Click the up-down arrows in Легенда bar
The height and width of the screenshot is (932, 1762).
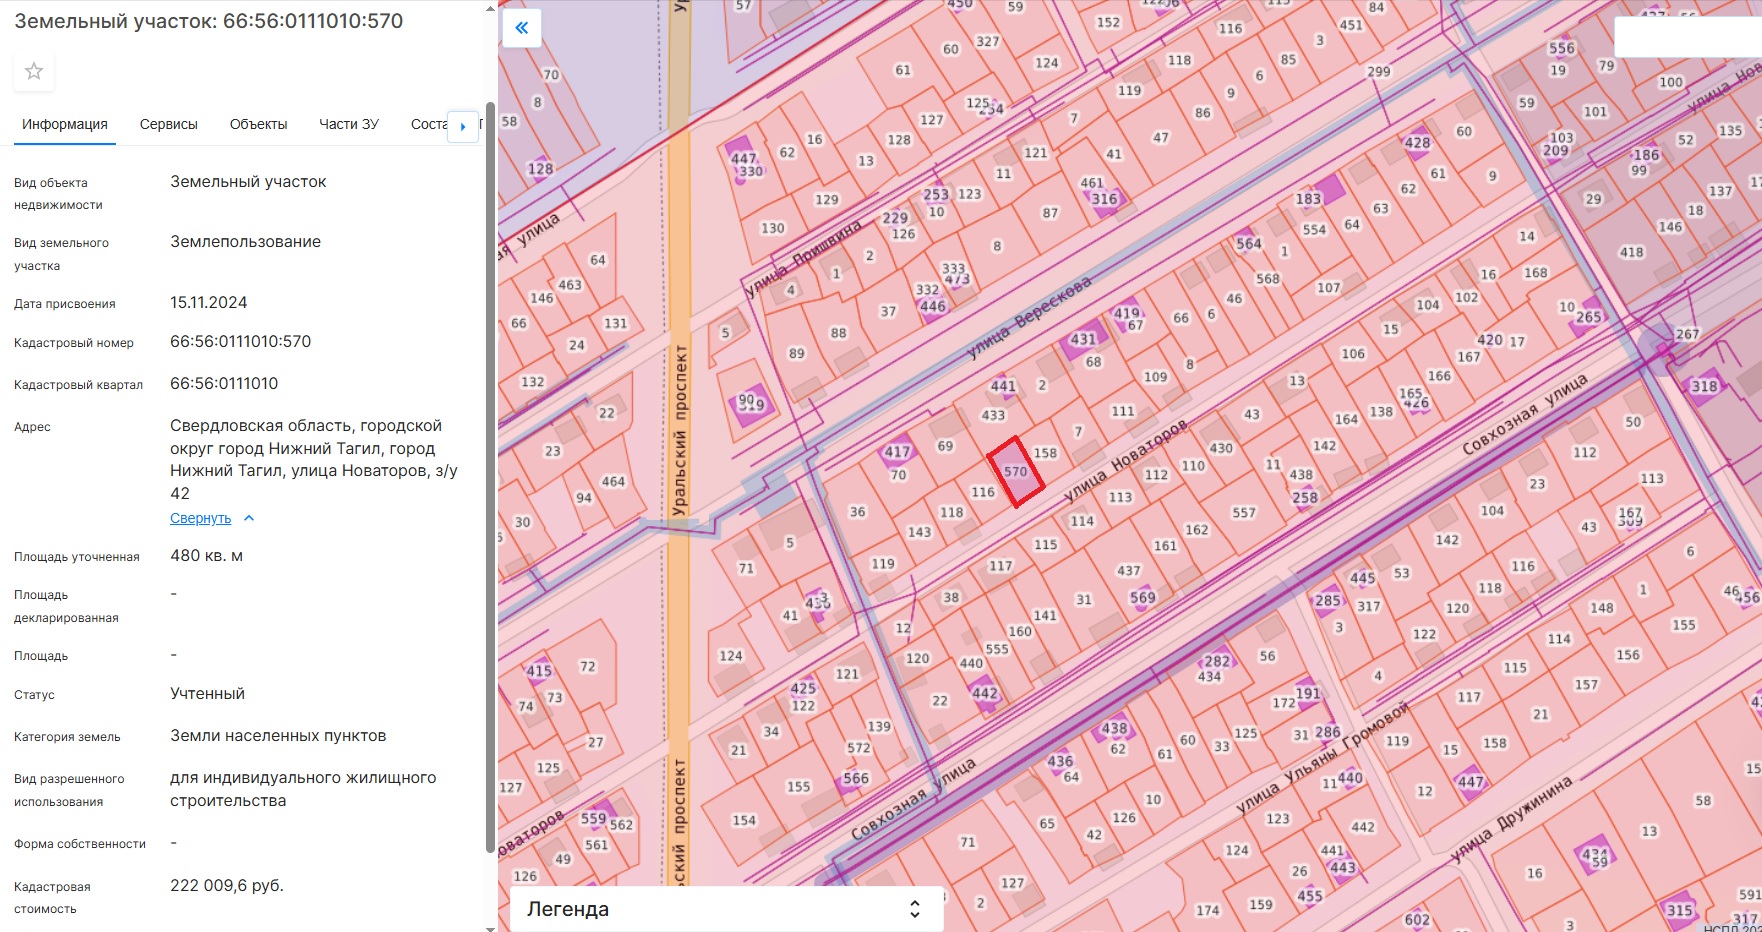click(914, 909)
